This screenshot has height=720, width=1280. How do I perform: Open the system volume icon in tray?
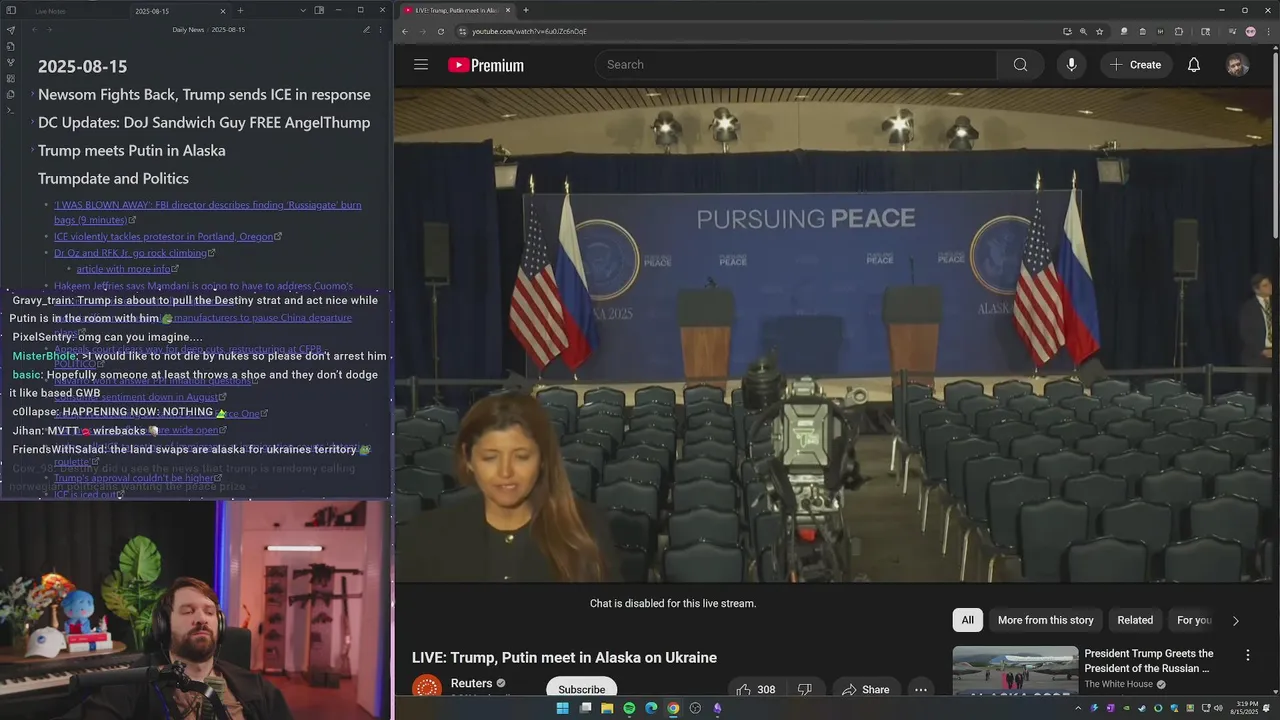[x=1217, y=708]
